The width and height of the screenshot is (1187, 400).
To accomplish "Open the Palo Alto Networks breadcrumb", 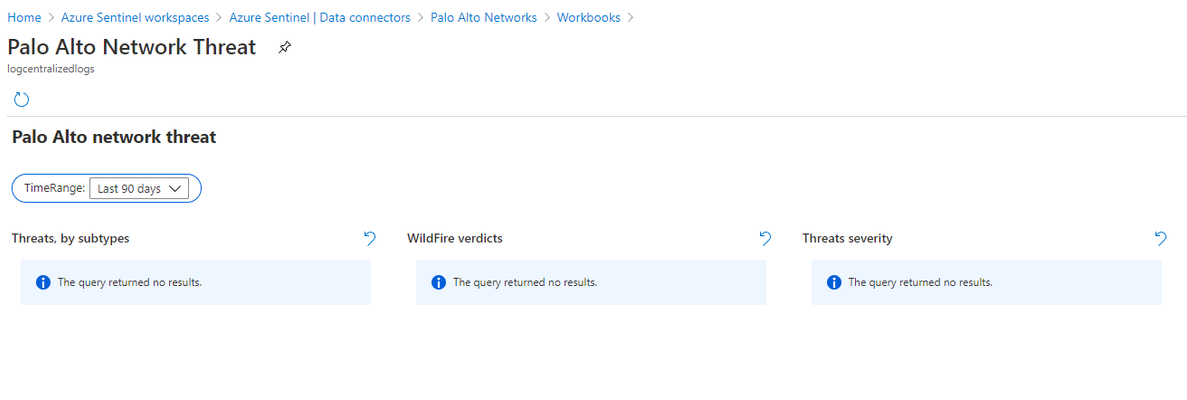I will (x=484, y=17).
